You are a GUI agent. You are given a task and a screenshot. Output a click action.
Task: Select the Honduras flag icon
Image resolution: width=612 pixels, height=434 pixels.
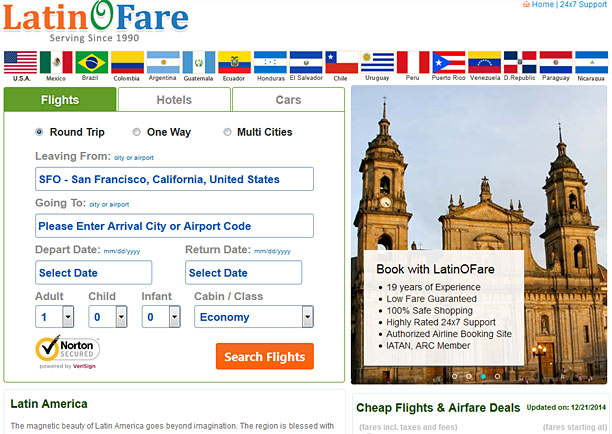pyautogui.click(x=270, y=62)
